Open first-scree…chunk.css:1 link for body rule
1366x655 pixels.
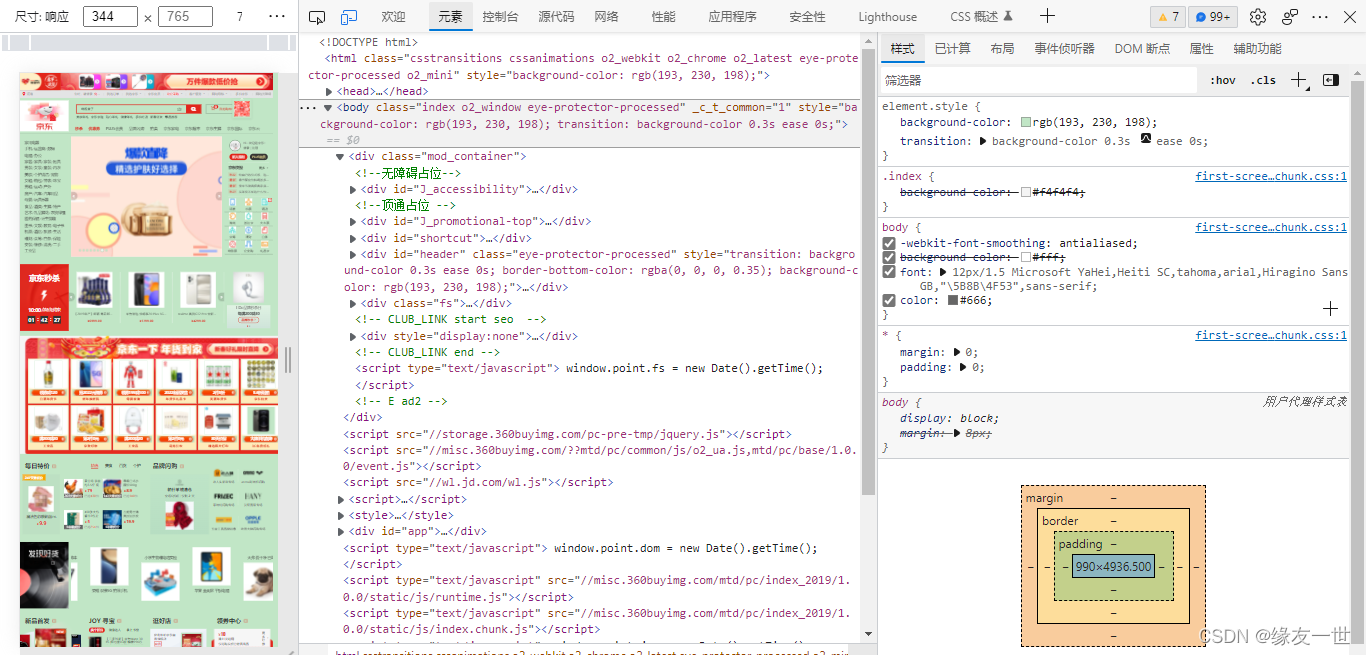1271,227
